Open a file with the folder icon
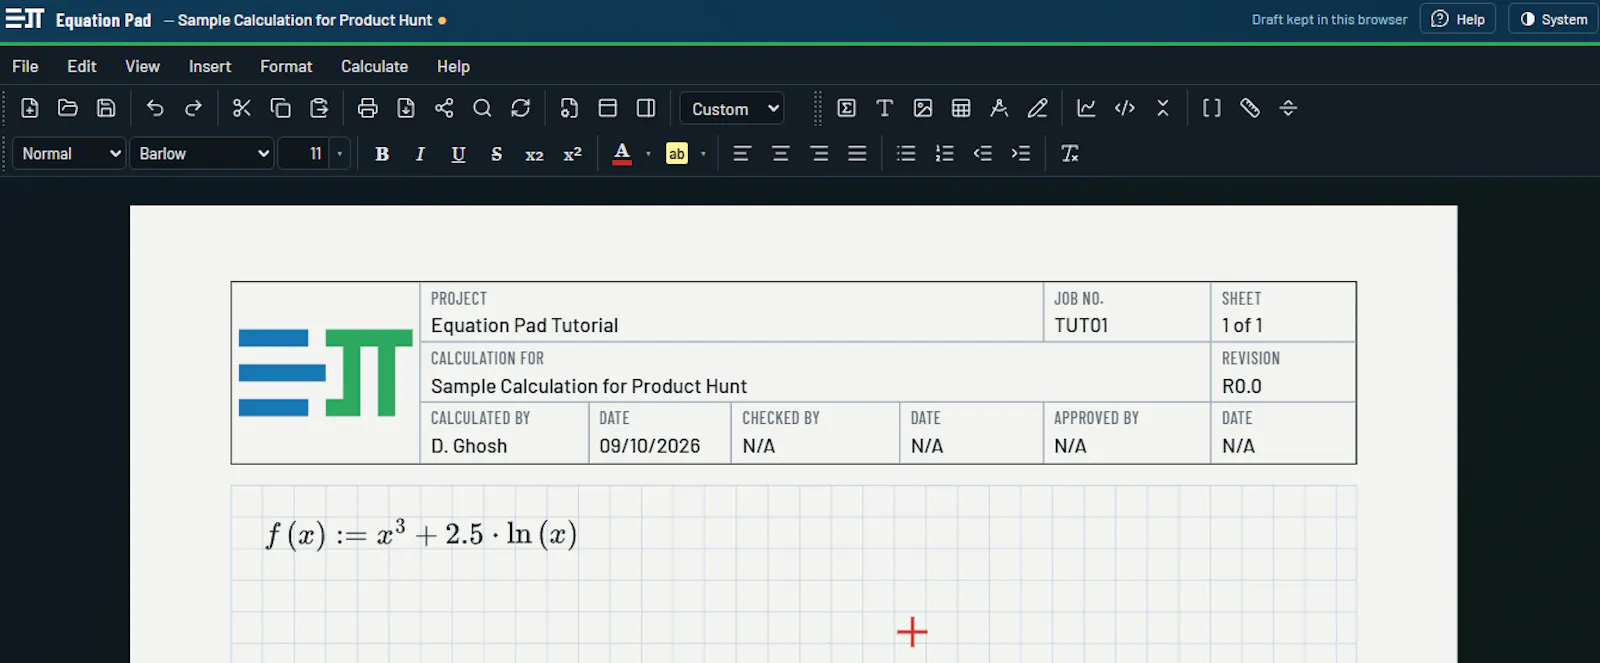The width and height of the screenshot is (1600, 663). pos(68,108)
